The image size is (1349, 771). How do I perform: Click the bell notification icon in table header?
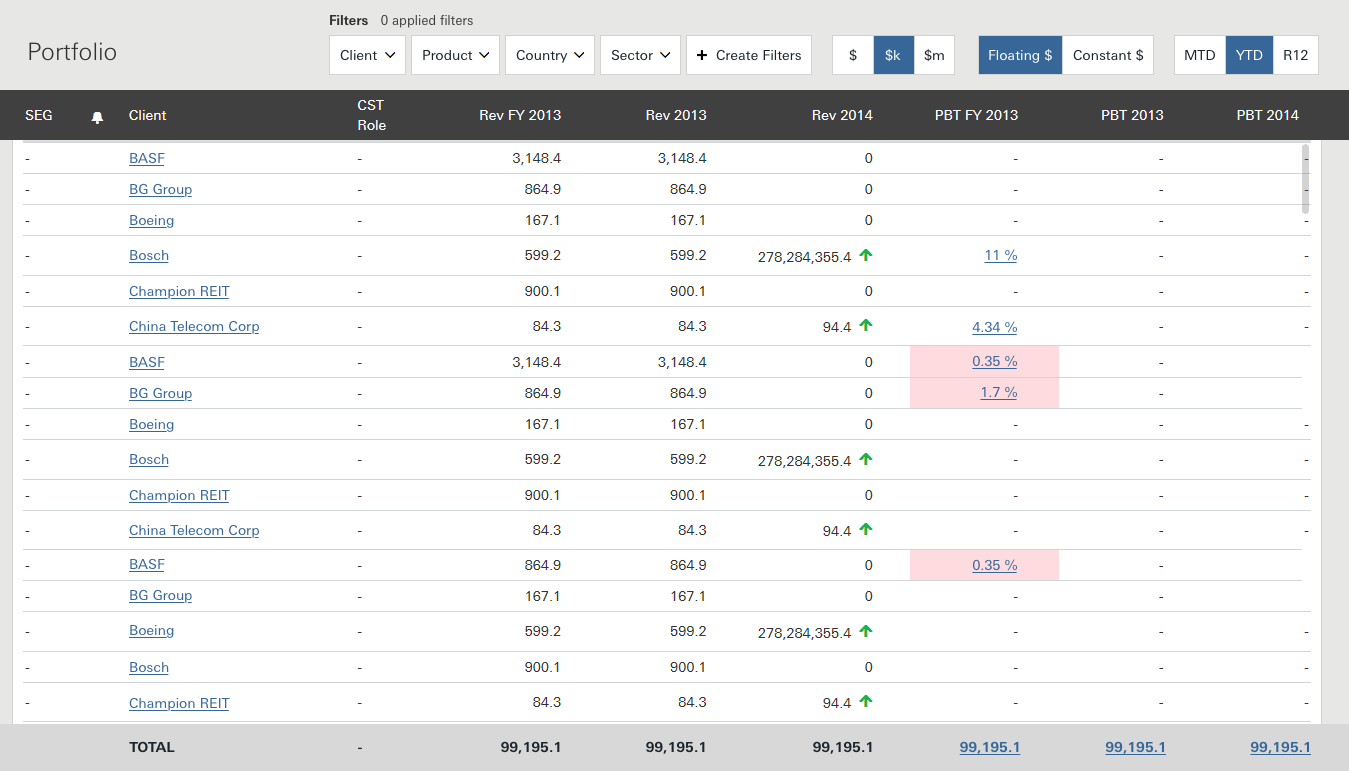tap(97, 117)
